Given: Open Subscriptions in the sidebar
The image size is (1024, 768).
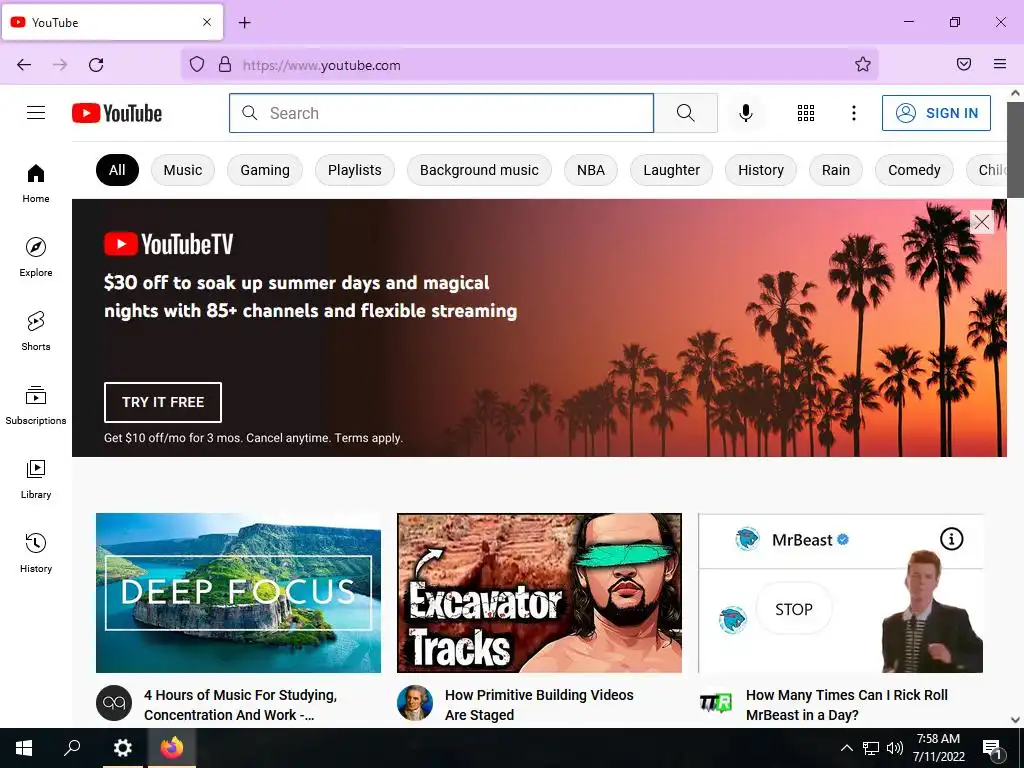Looking at the screenshot, I should click(36, 405).
